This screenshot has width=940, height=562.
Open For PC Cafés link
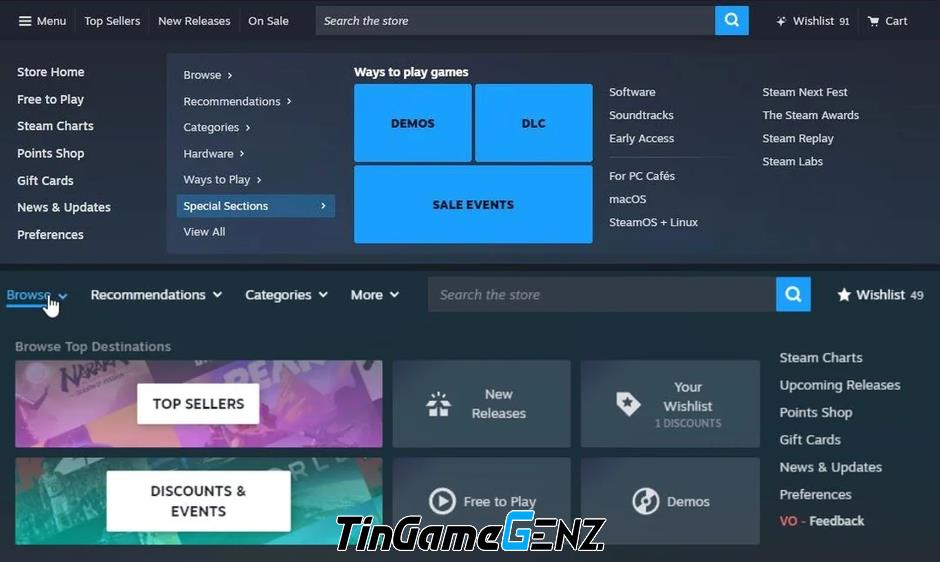tap(642, 176)
